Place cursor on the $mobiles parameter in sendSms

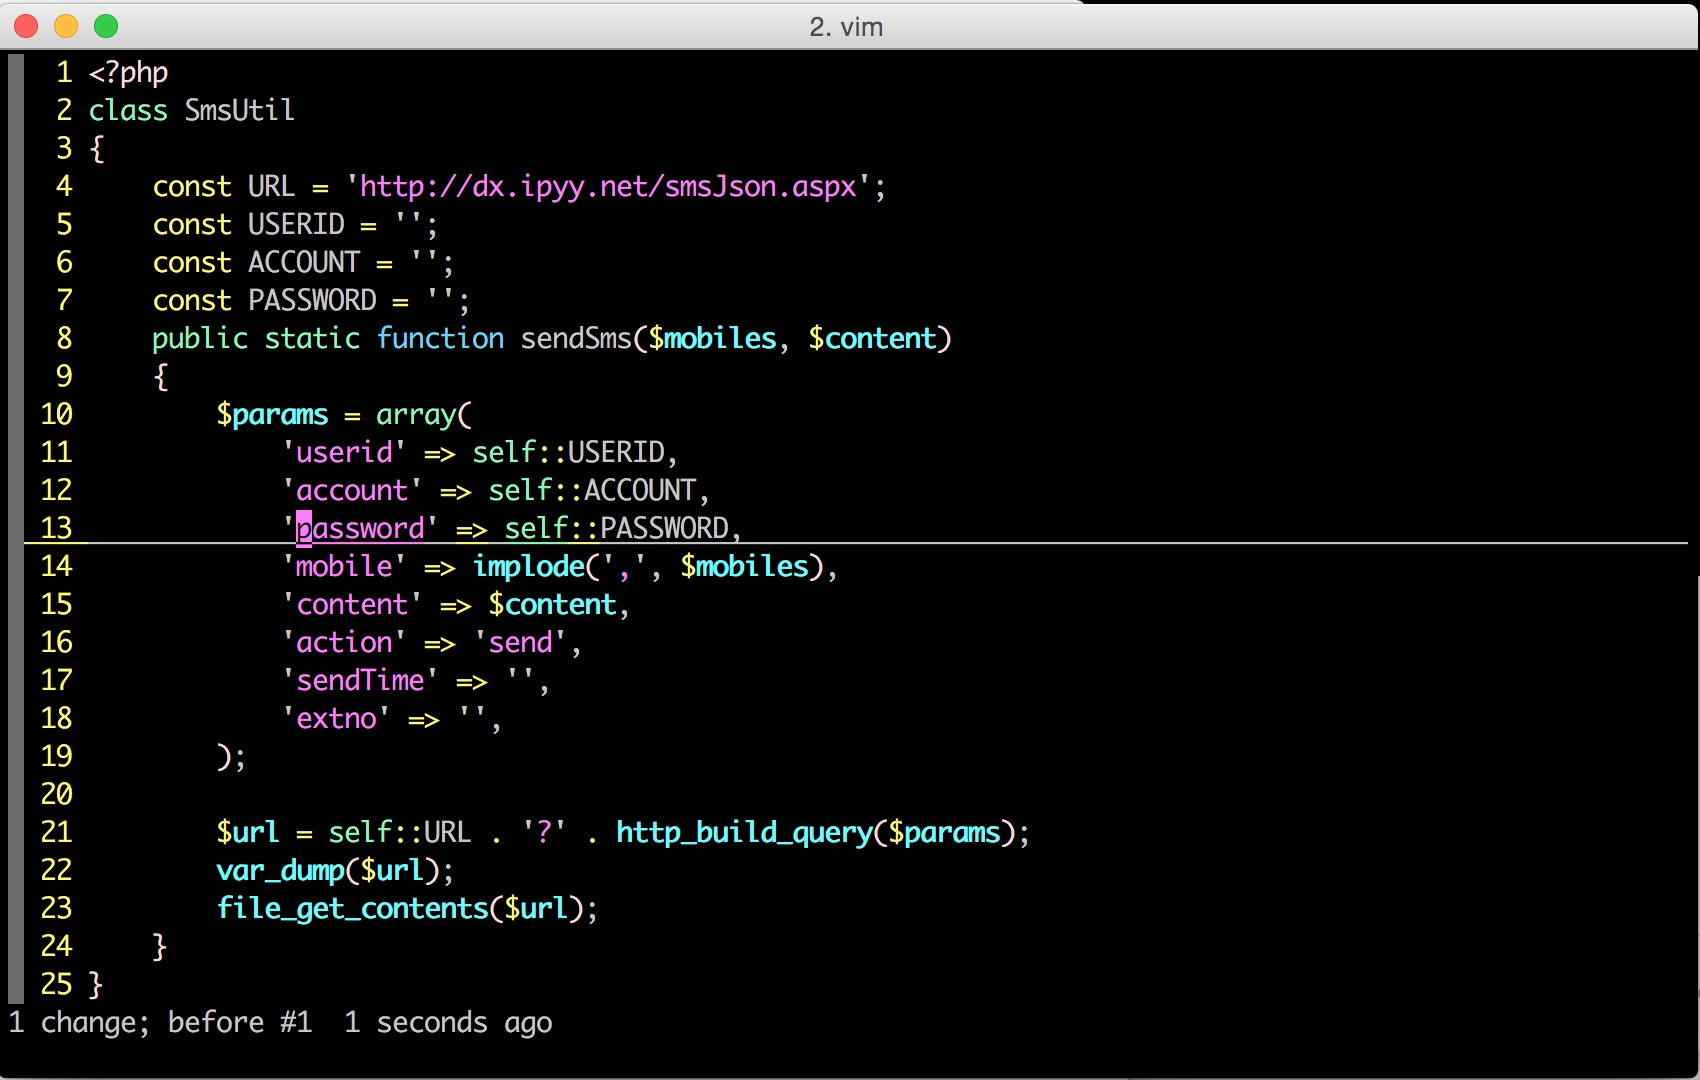pyautogui.click(x=712, y=339)
